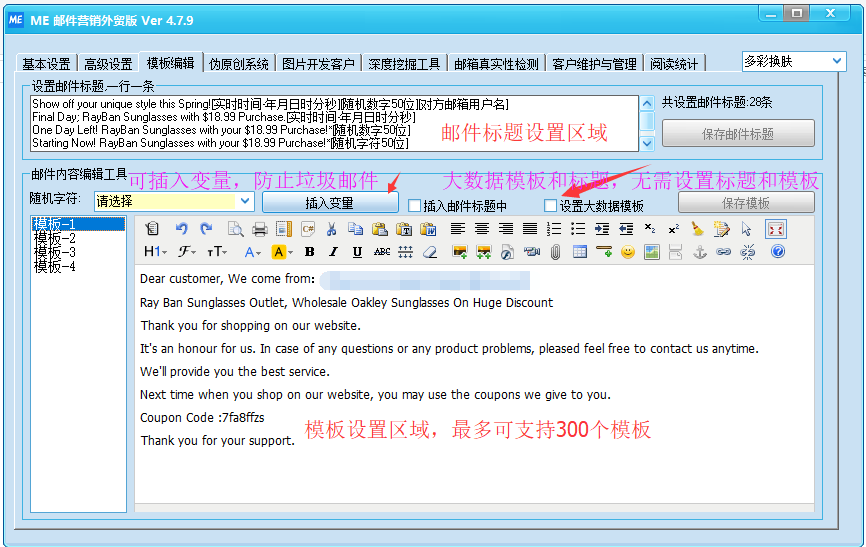Click the paste clipboard icon

pyautogui.click(x=379, y=229)
